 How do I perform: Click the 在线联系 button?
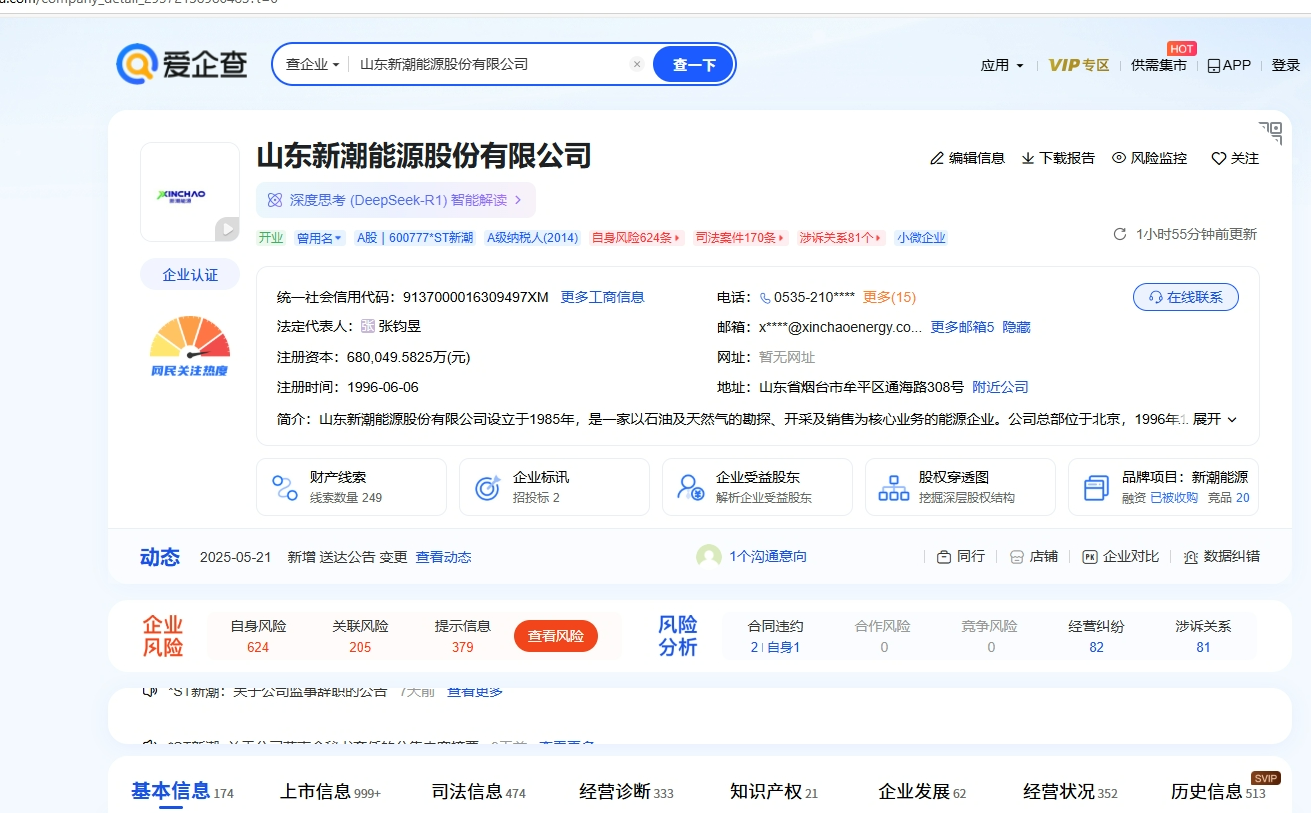tap(1186, 297)
